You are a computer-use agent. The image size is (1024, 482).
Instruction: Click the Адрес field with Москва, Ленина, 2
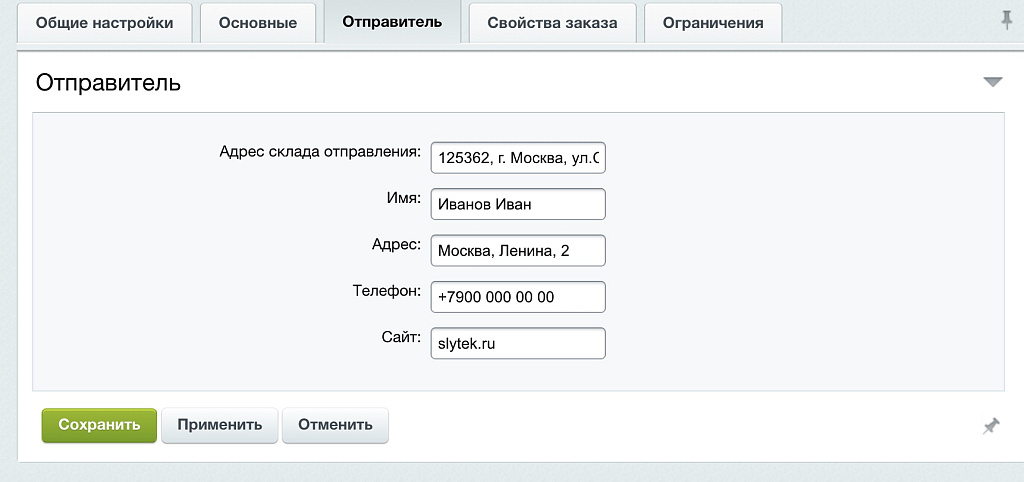pyautogui.click(x=518, y=251)
